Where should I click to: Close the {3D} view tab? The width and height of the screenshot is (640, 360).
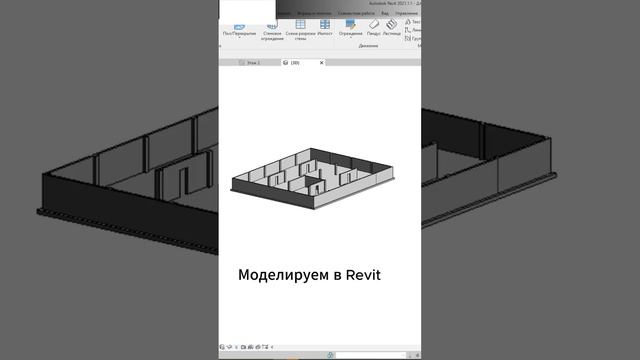(322, 62)
